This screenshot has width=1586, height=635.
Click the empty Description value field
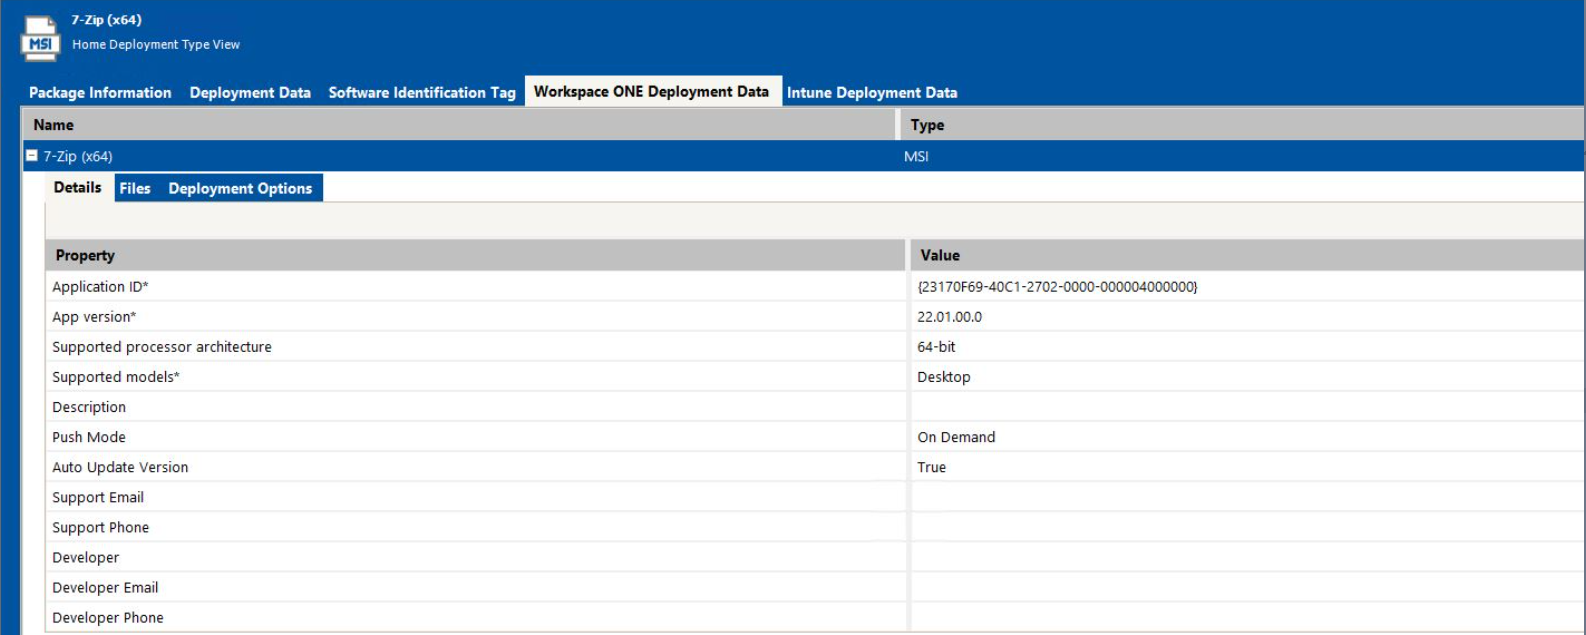[1240, 407]
